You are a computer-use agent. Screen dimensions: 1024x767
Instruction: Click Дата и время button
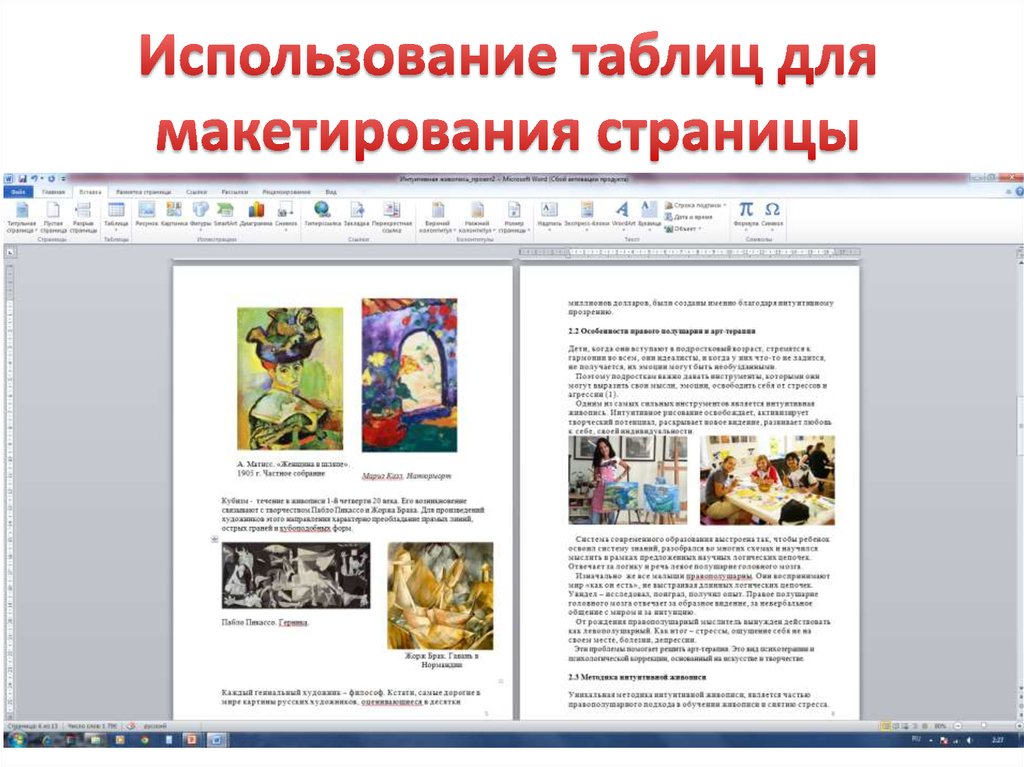pos(693,216)
